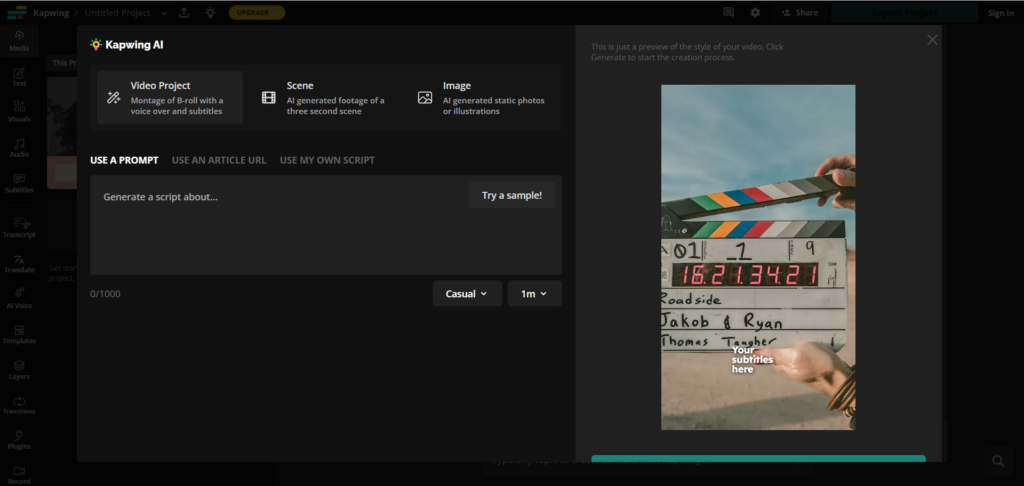Viewport: 1024px width, 486px height.
Task: Open the AI Voice tool in sidebar
Action: pyautogui.click(x=19, y=299)
